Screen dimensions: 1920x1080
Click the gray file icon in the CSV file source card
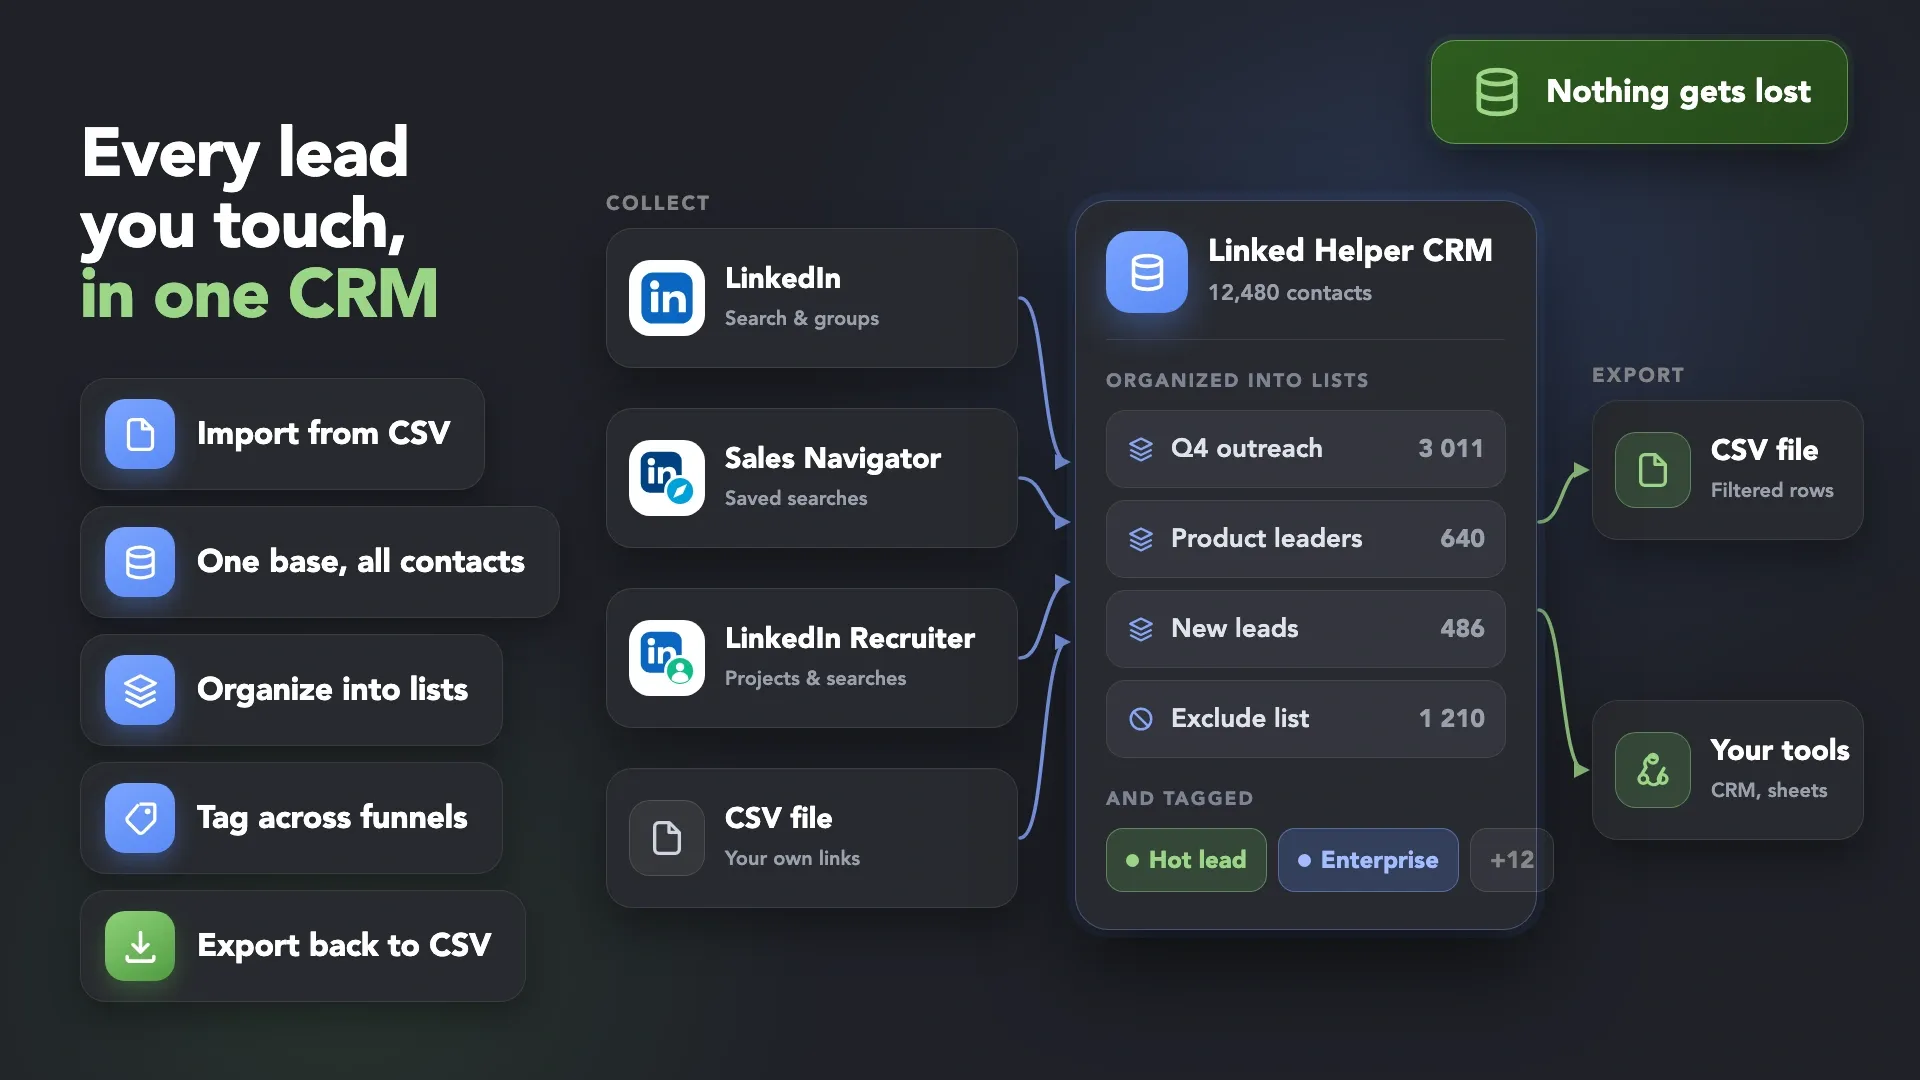(667, 838)
